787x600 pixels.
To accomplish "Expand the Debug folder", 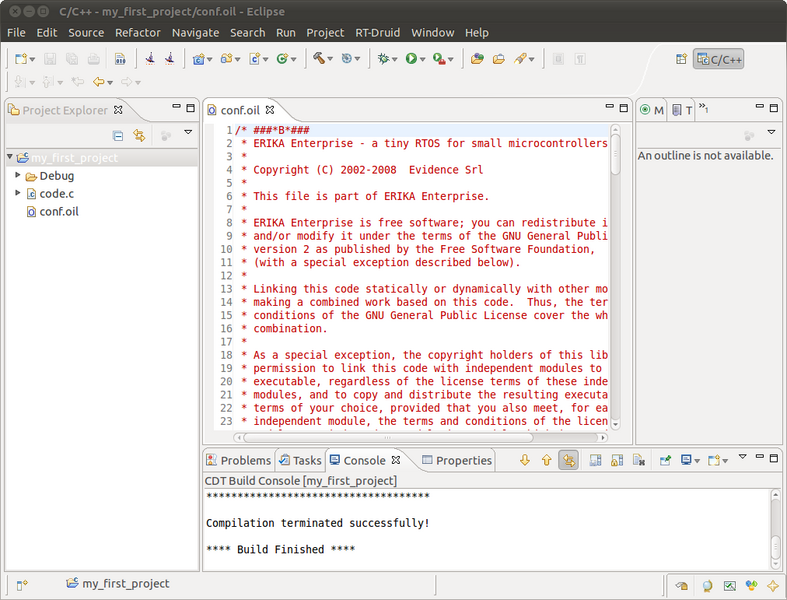I will 18,175.
